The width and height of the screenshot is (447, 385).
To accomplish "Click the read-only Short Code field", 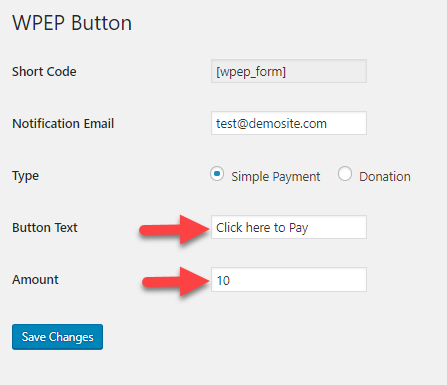I will 289,71.
